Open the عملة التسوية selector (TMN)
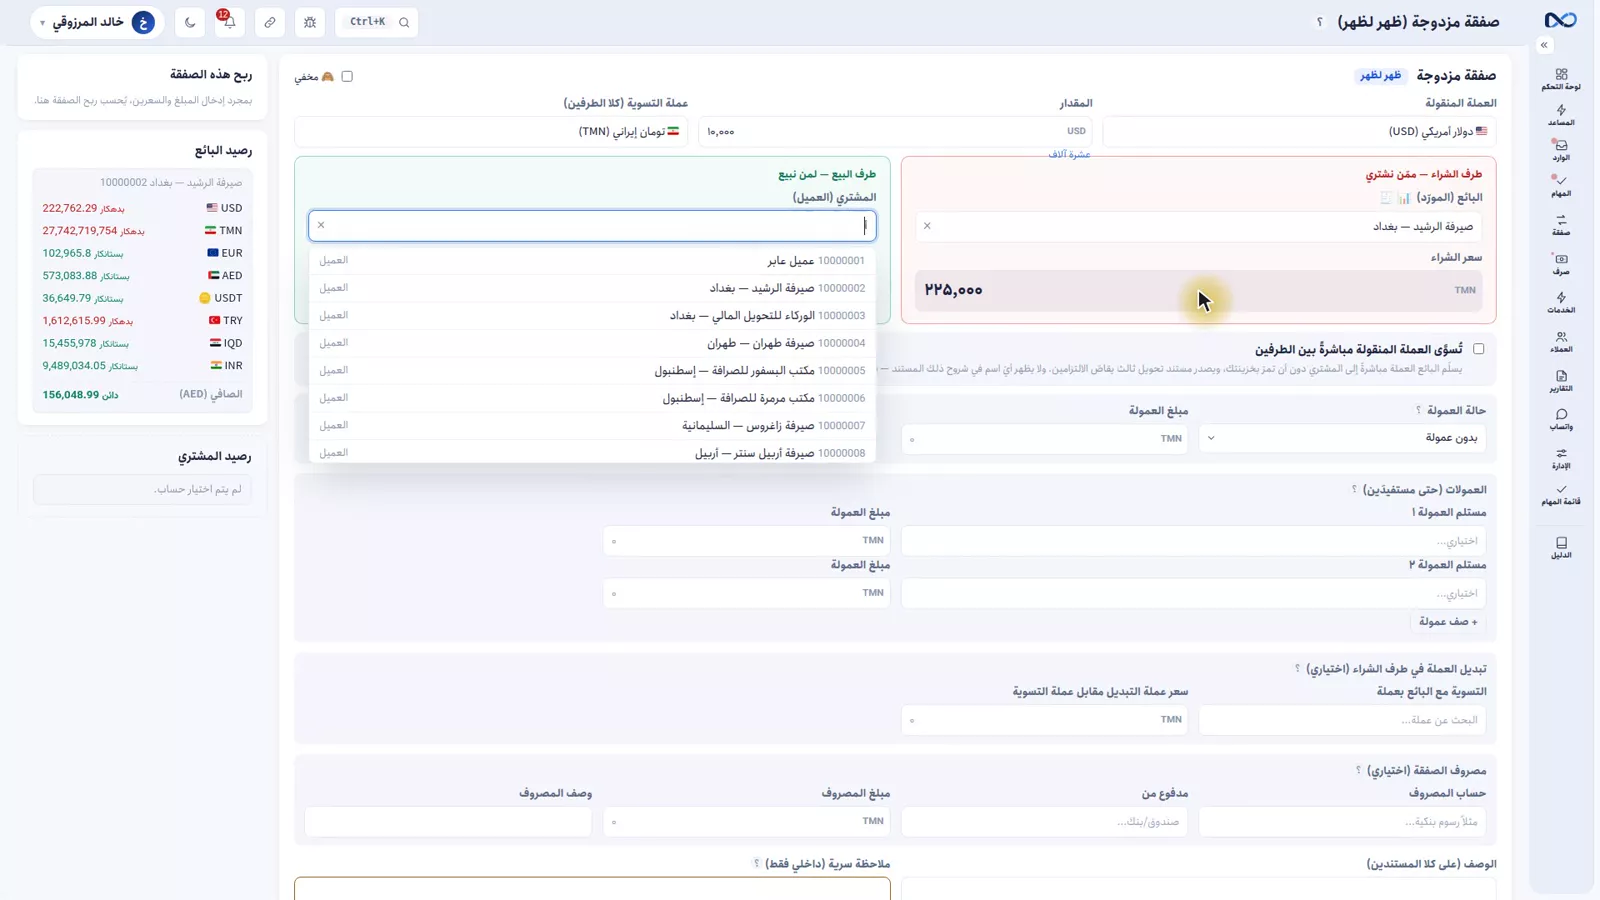 (x=491, y=131)
